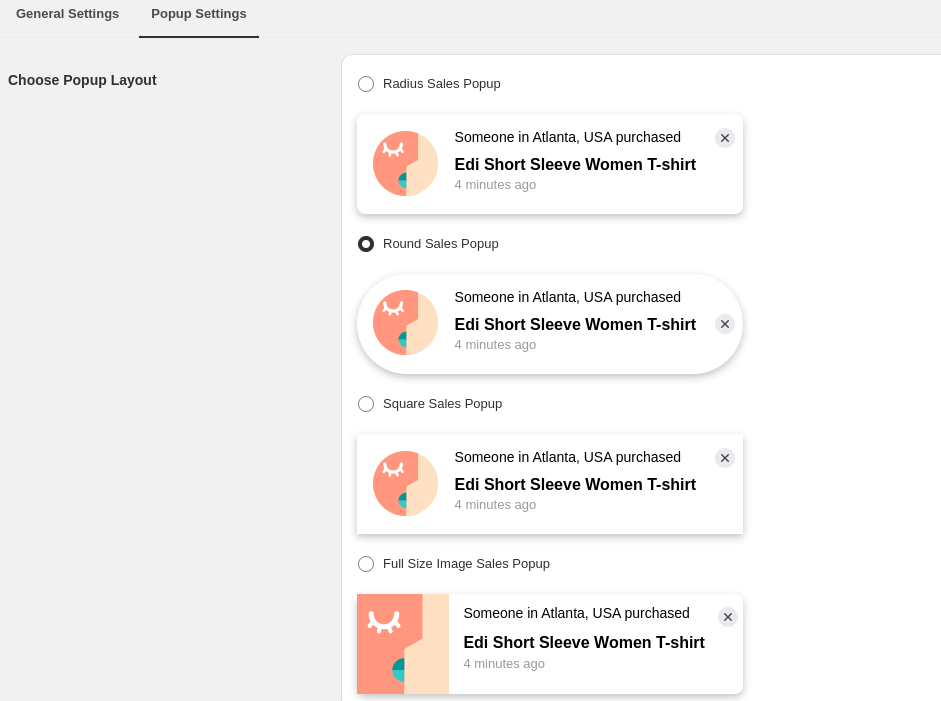The height and width of the screenshot is (701, 941).
Task: Select the Square Sales Popup layout
Action: click(x=366, y=404)
